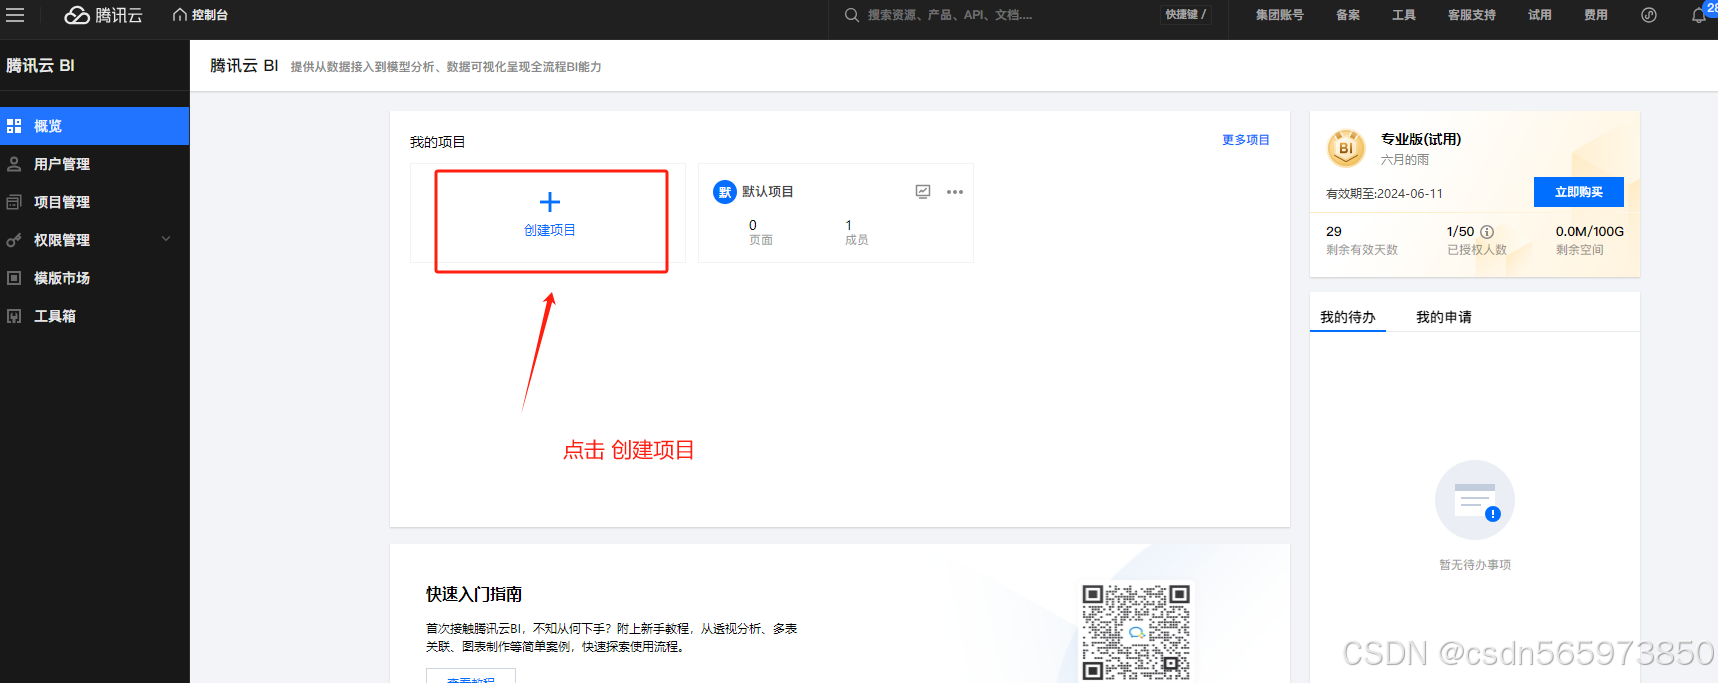Click the search magnifier icon
1718x683 pixels.
(x=852, y=15)
